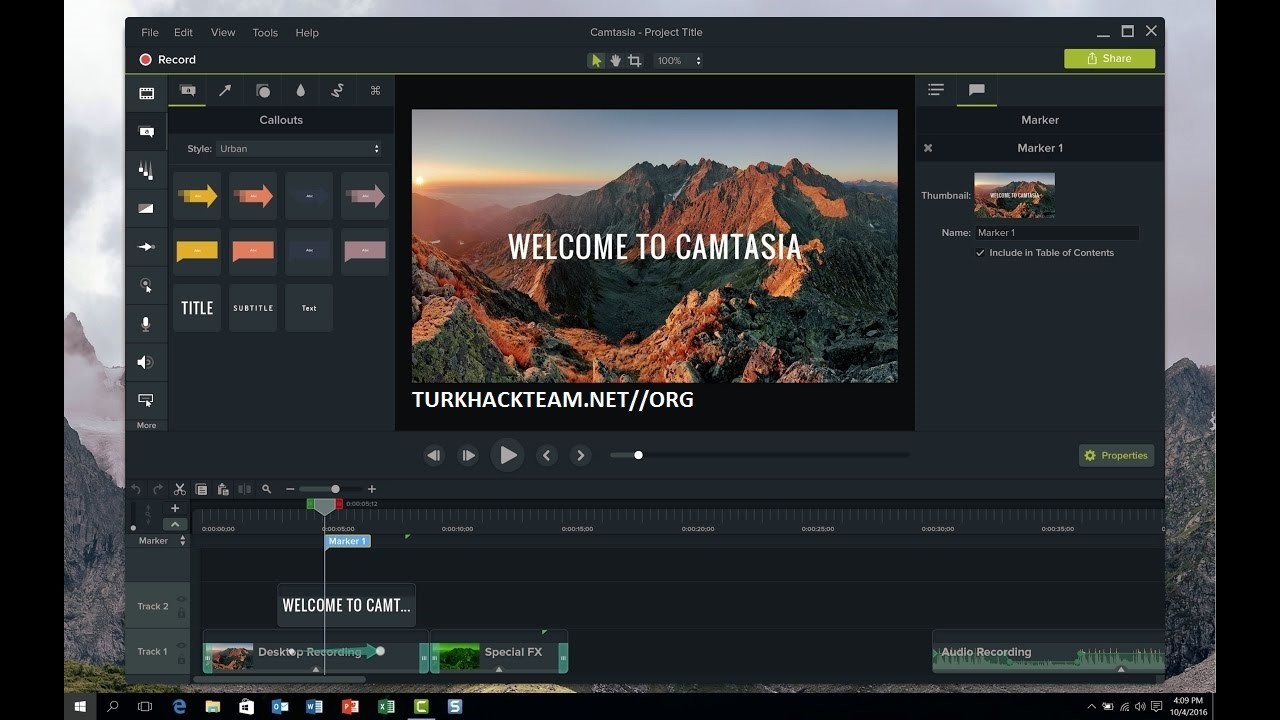Undo the last timeline action
Image resolution: width=1280 pixels, height=720 pixels.
pyautogui.click(x=136, y=489)
